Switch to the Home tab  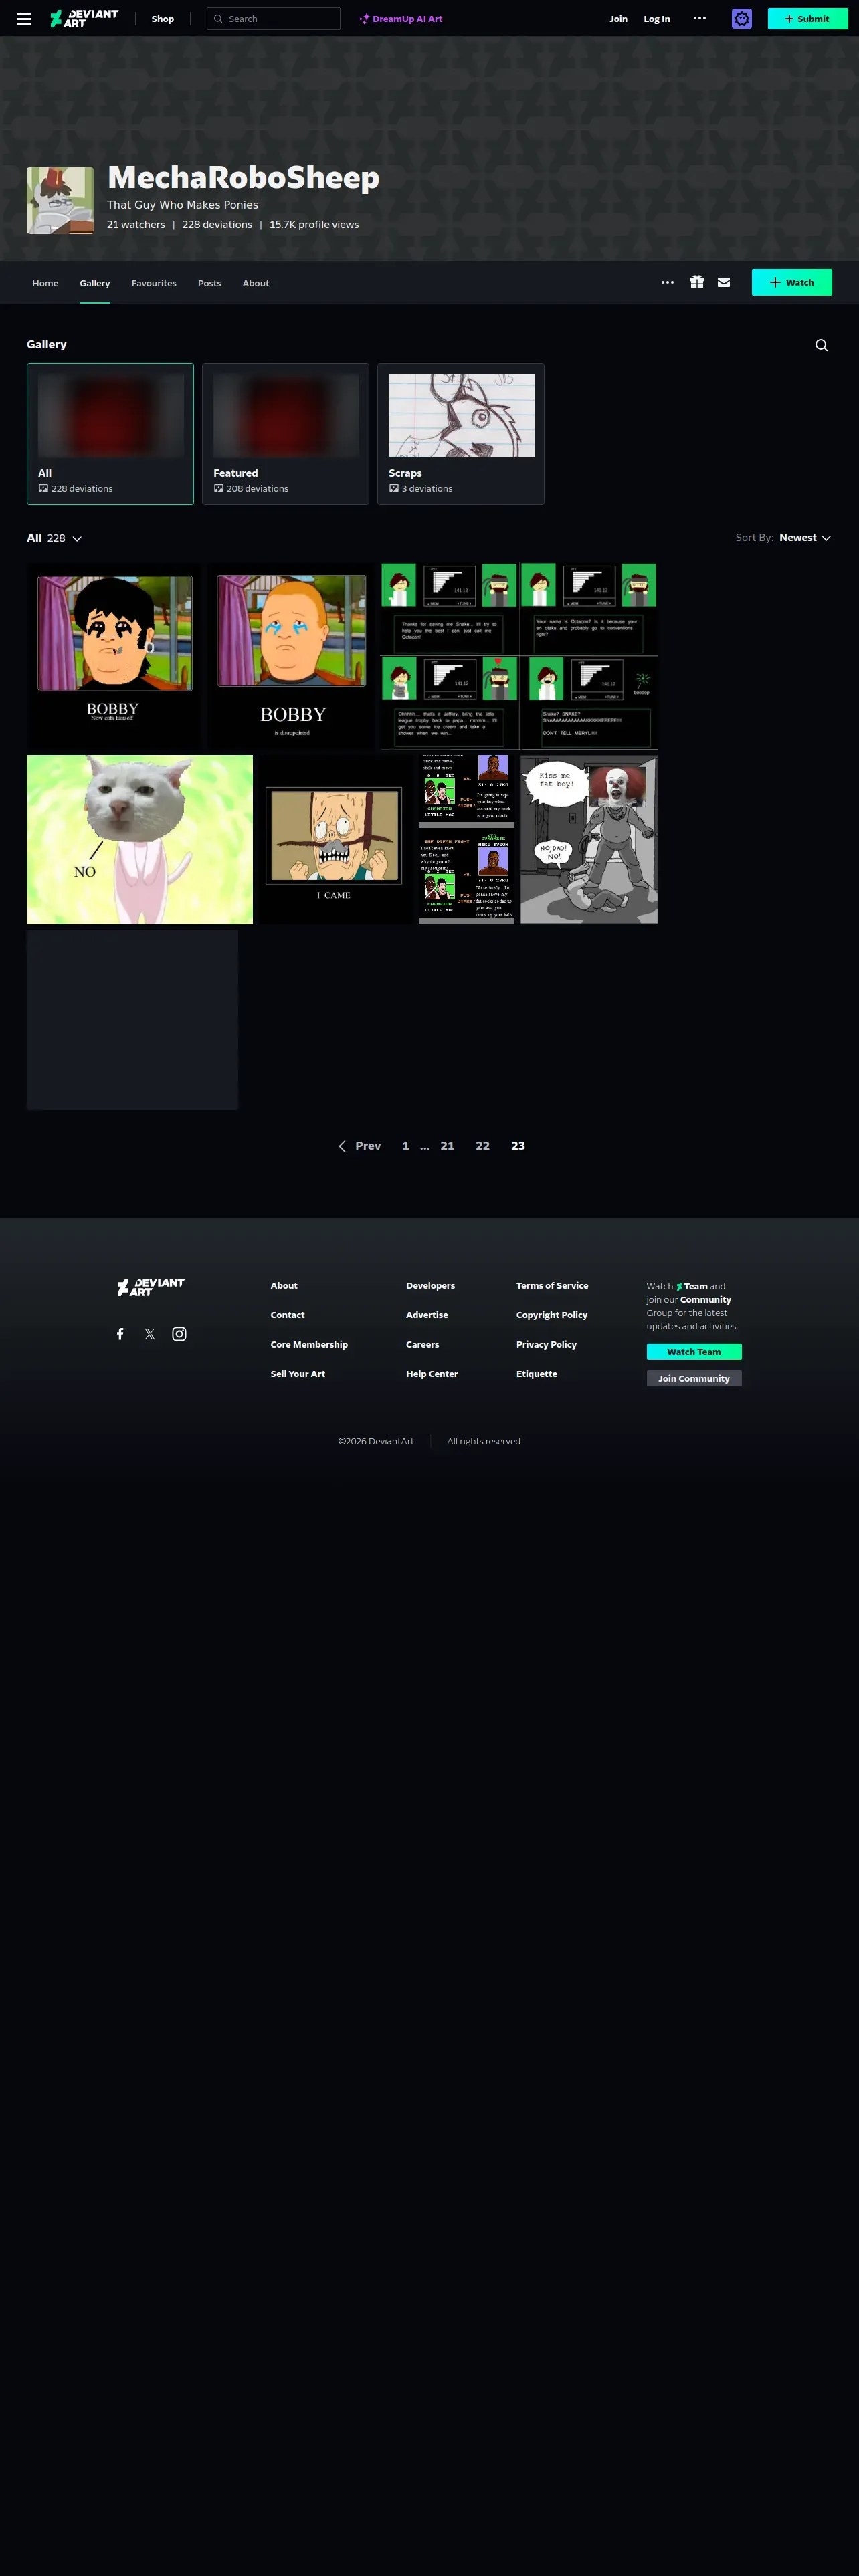[x=45, y=283]
